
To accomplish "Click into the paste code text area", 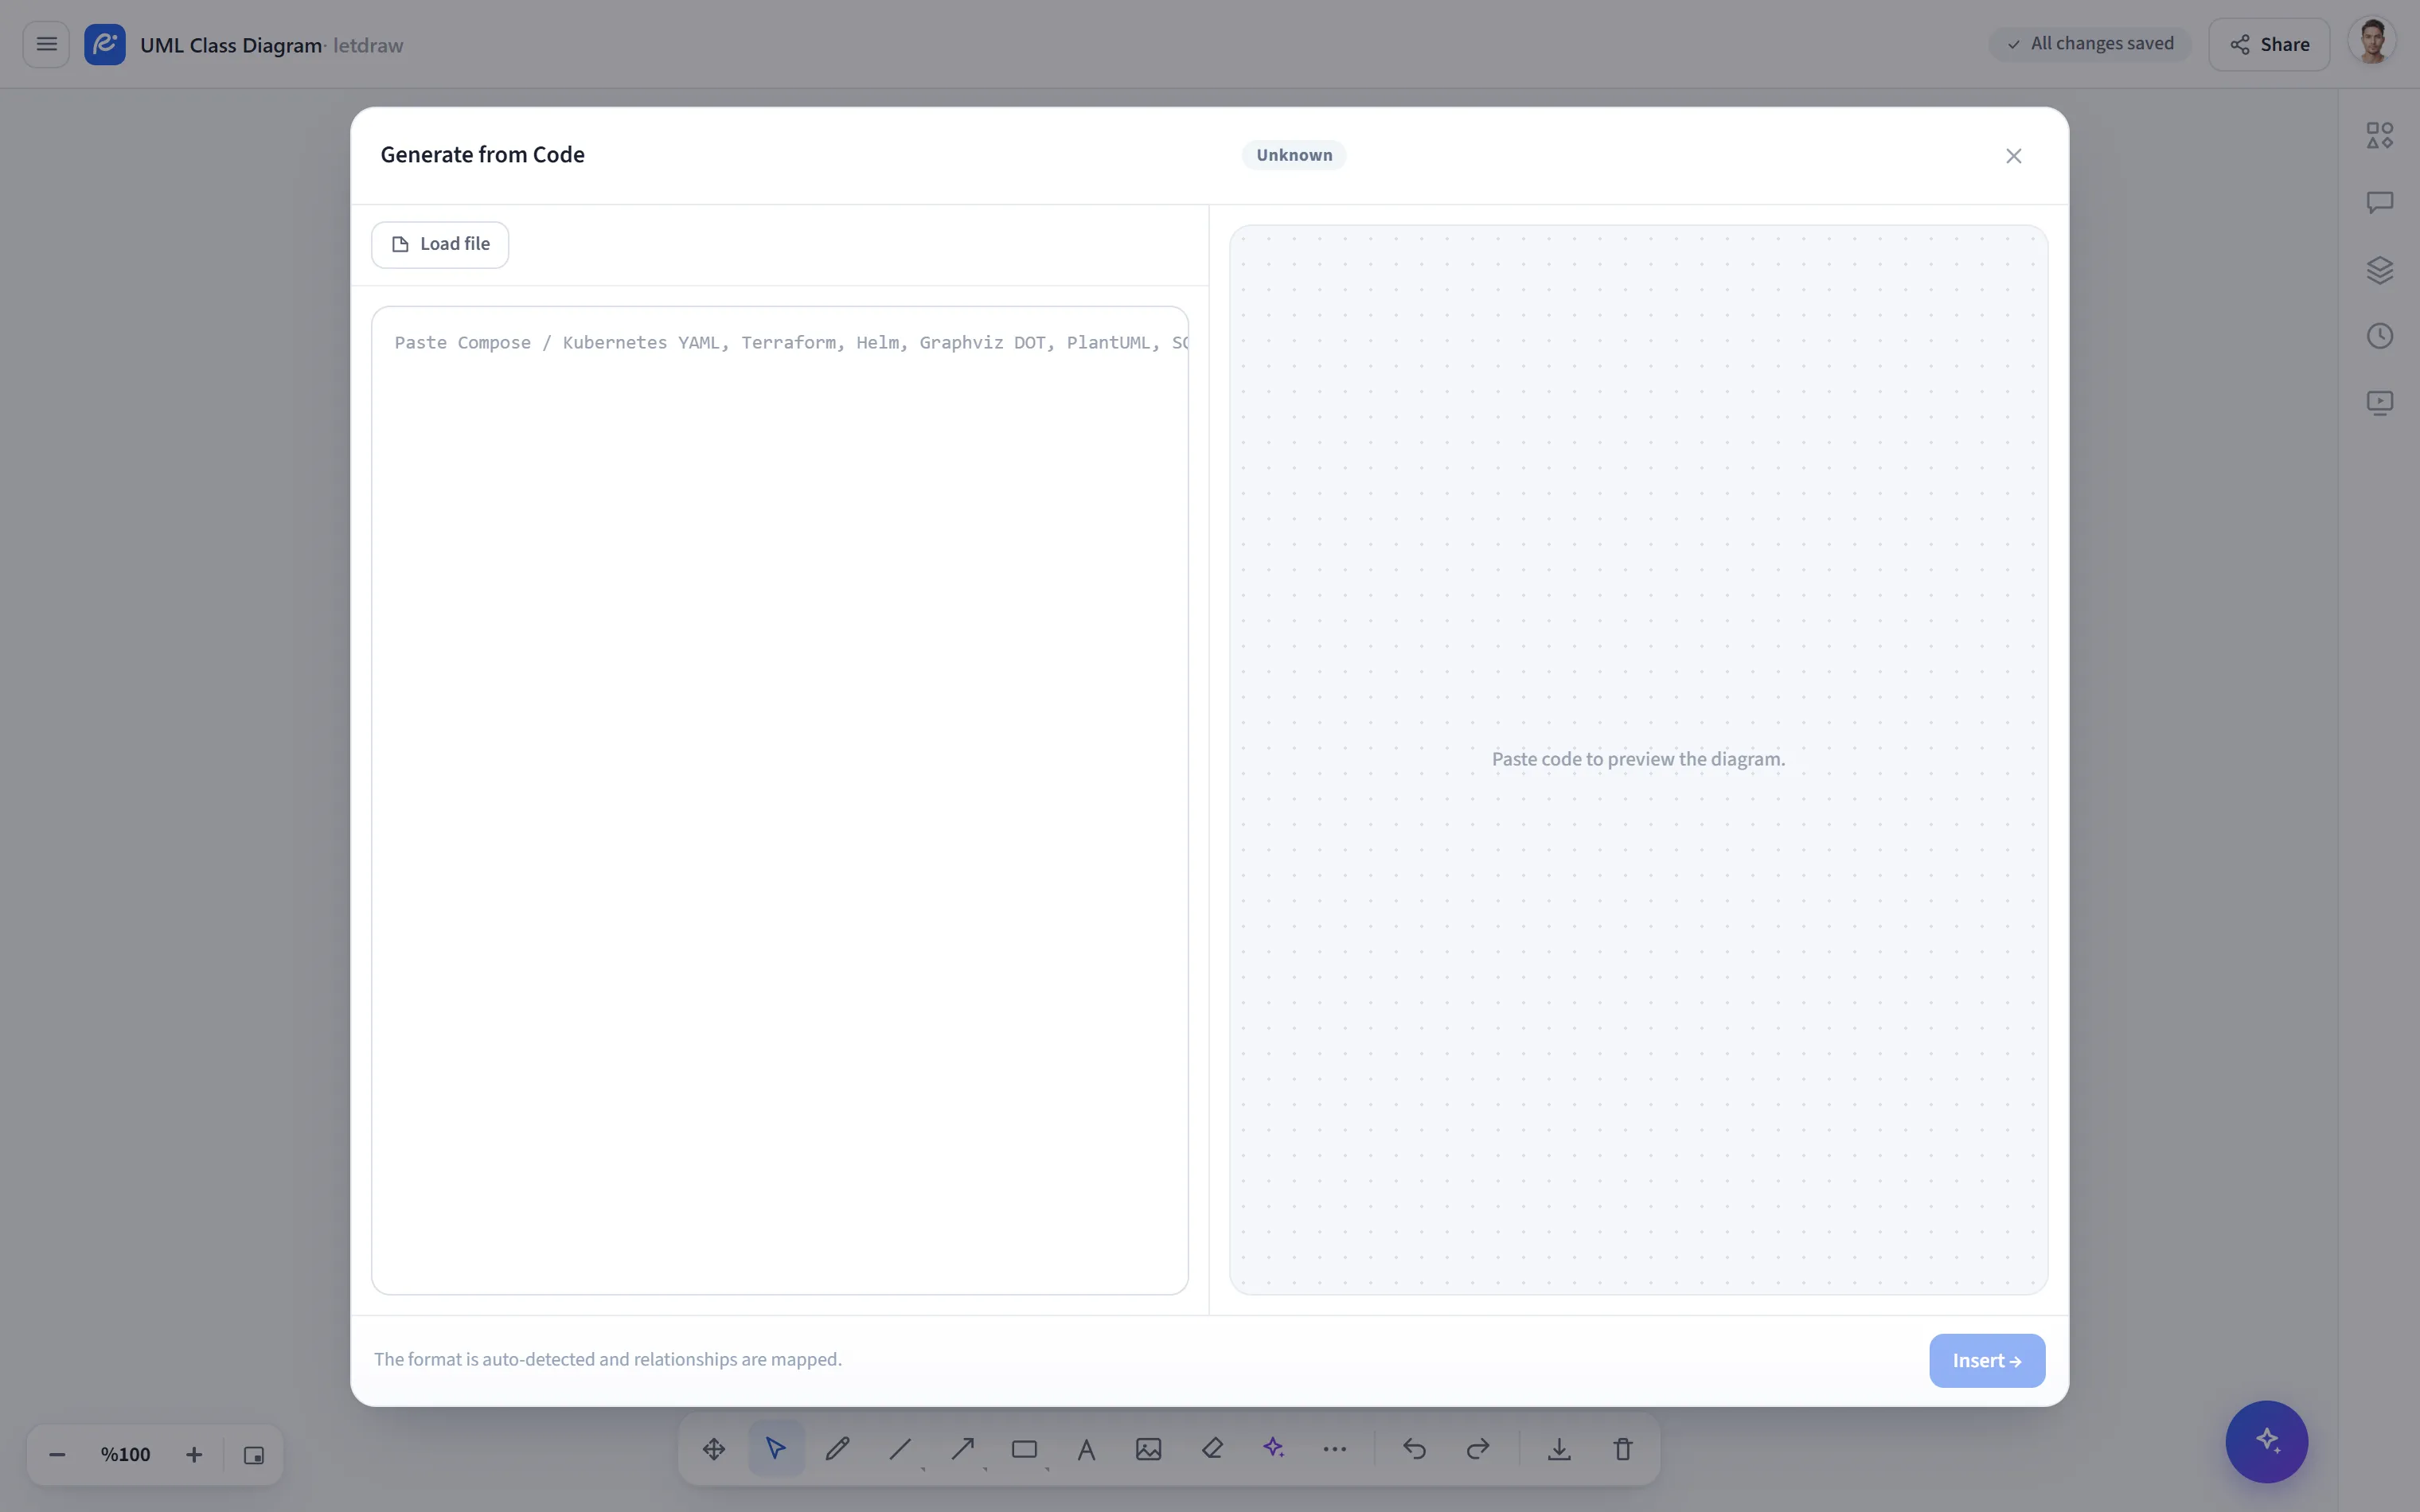I will [x=780, y=801].
